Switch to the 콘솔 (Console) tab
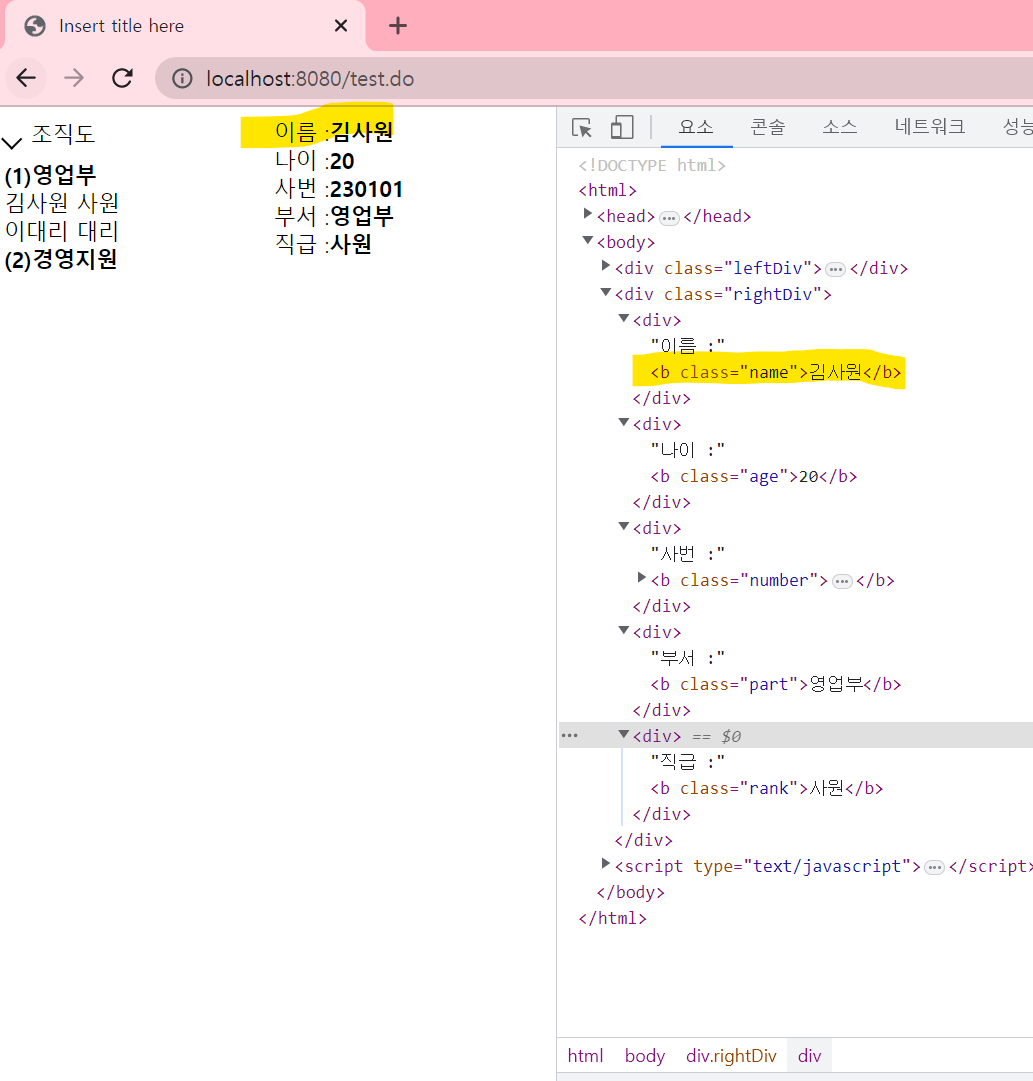The width and height of the screenshot is (1033, 1081). pos(768,127)
